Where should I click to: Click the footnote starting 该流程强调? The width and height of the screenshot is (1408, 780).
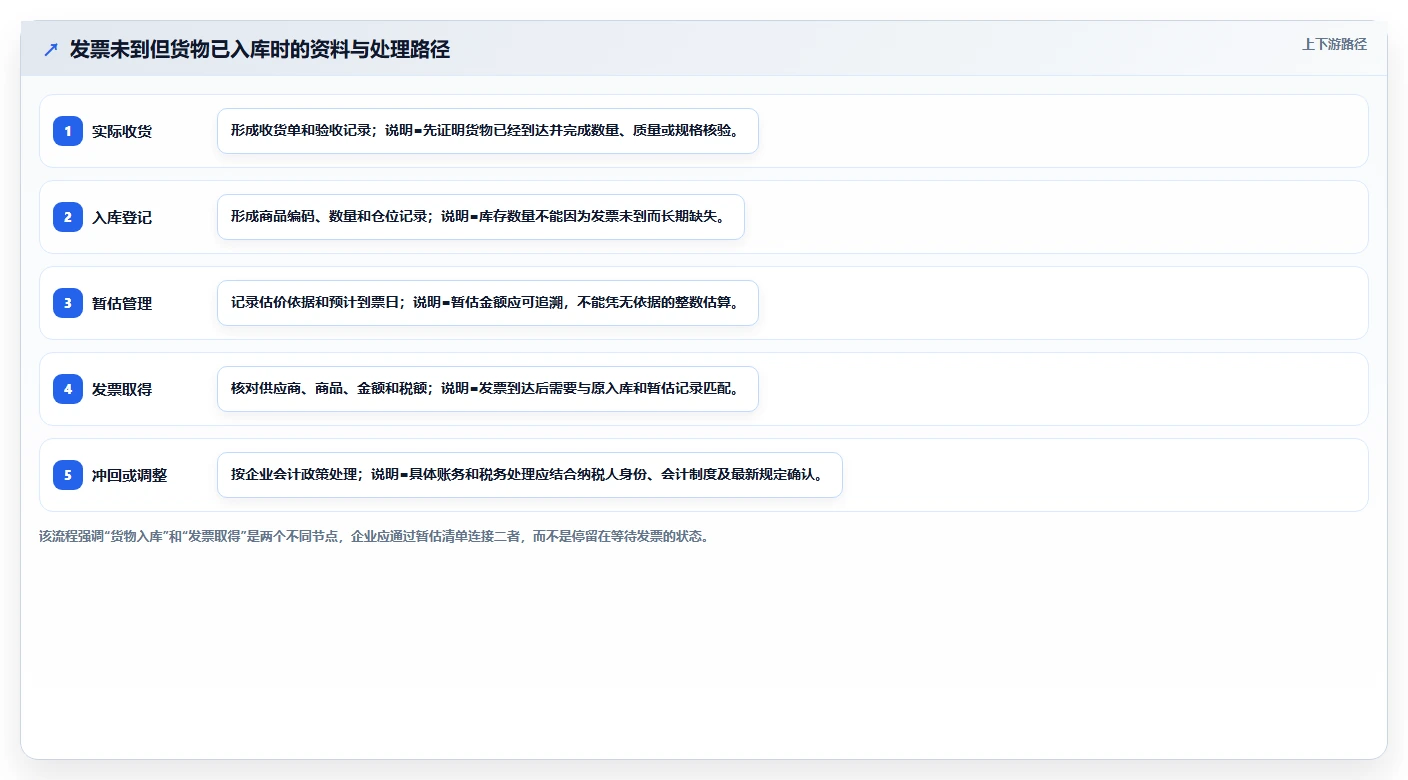(x=374, y=536)
